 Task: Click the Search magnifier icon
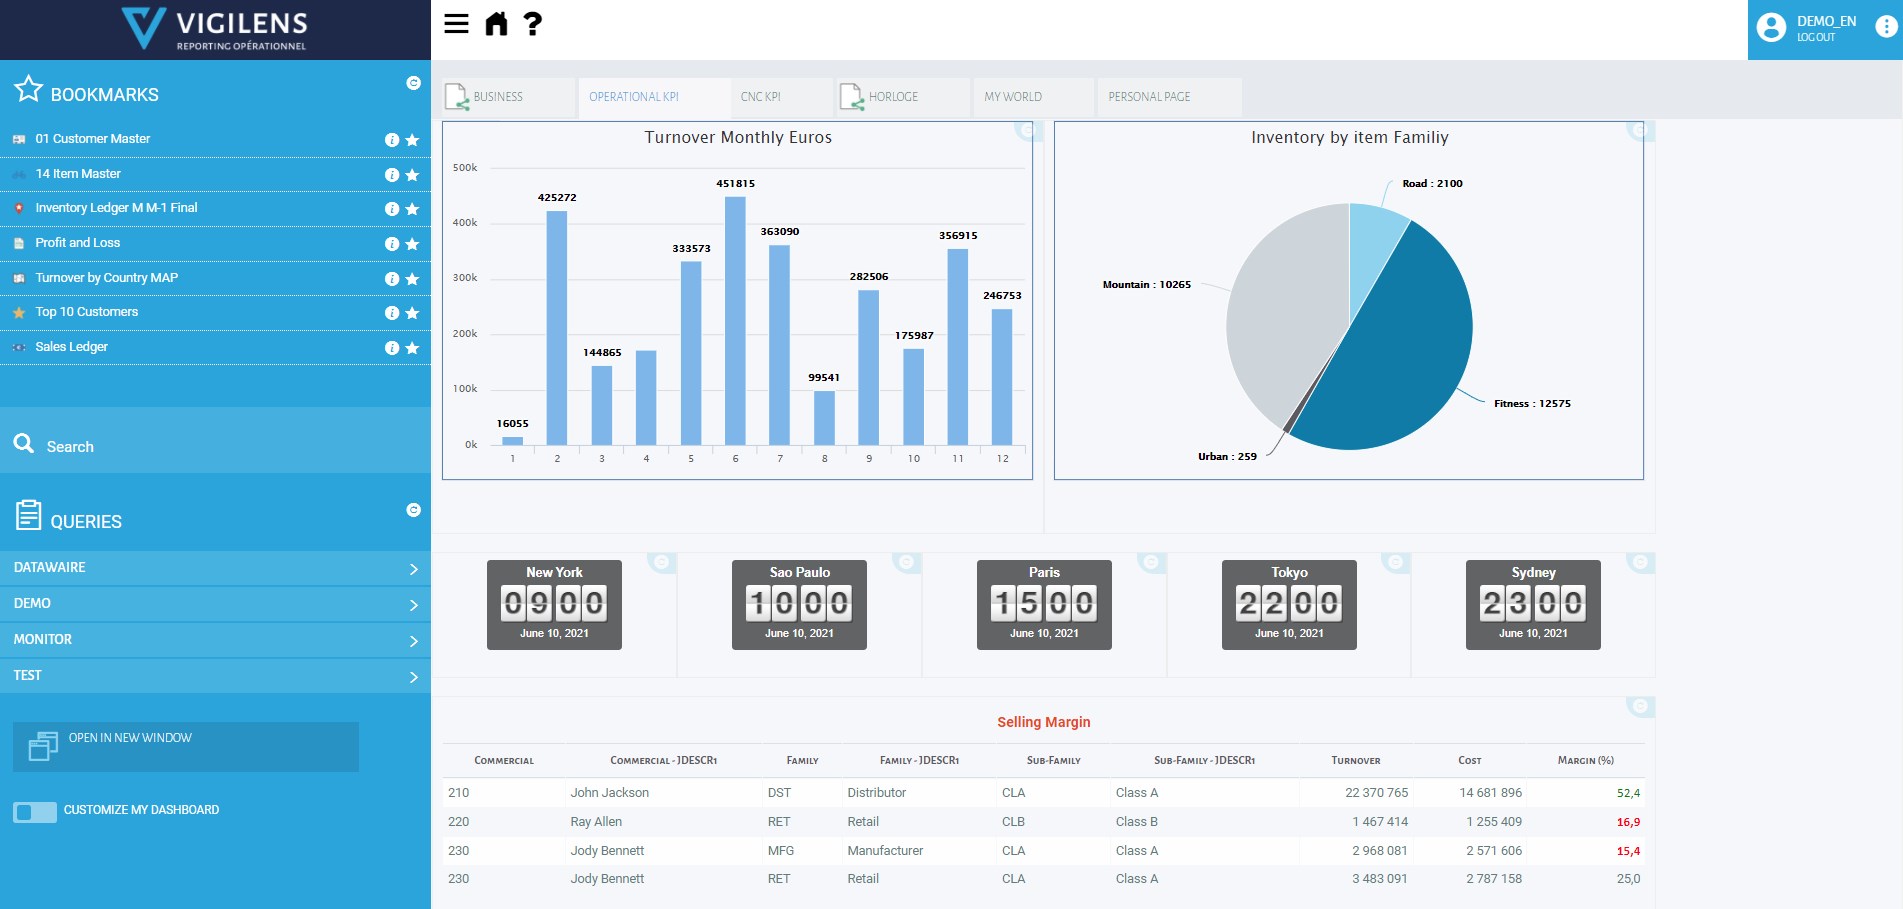(x=24, y=443)
